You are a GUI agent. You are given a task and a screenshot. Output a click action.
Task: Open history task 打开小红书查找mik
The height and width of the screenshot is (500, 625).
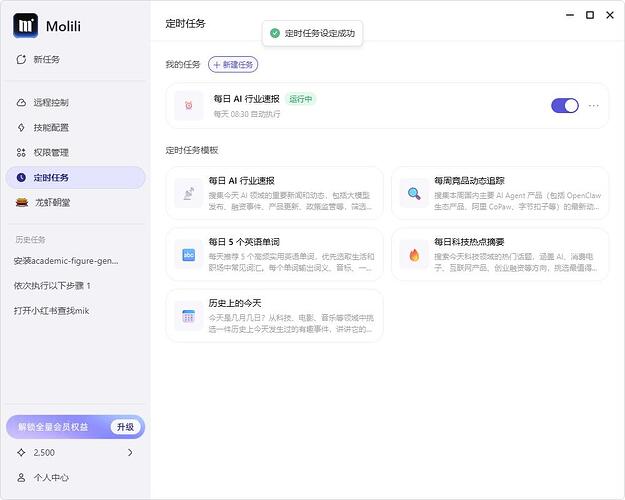pyautogui.click(x=51, y=311)
